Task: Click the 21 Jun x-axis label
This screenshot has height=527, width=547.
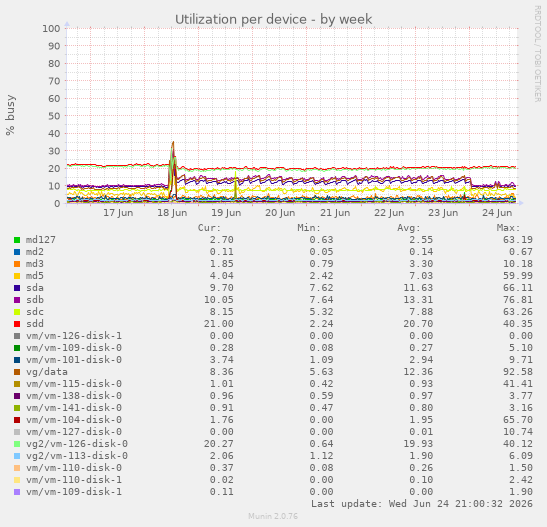Action: [335, 213]
